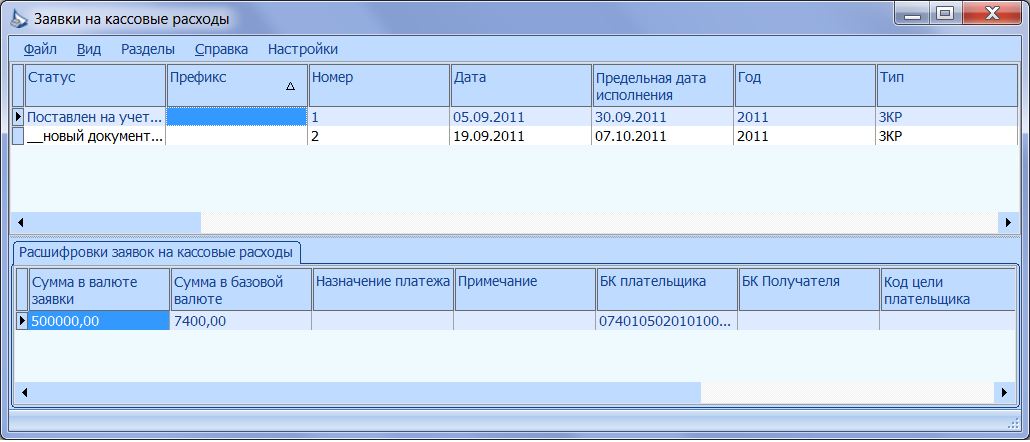The width and height of the screenshot is (1030, 442).
Task: Click ЗКР type cell in first row
Action: click(947, 117)
